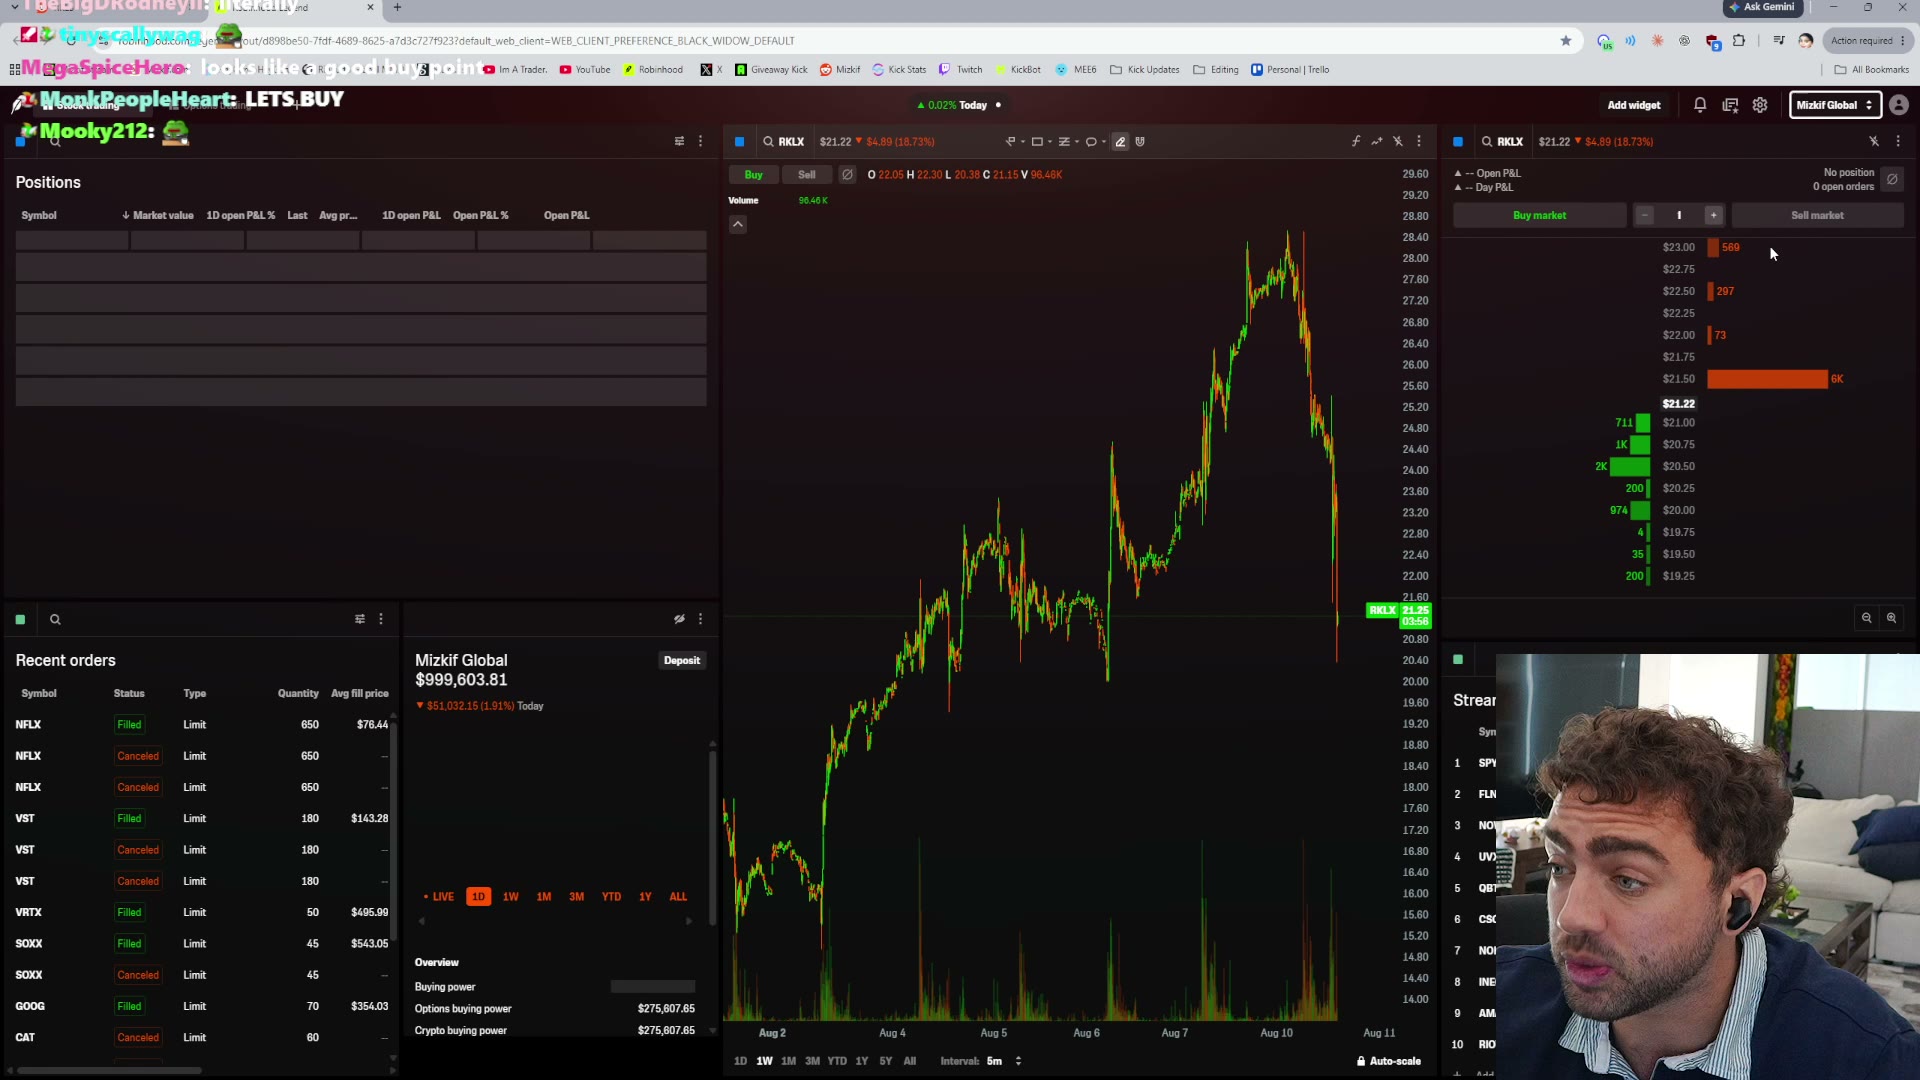Increase order quantity with plus
The width and height of the screenshot is (1920, 1080).
click(x=1713, y=216)
